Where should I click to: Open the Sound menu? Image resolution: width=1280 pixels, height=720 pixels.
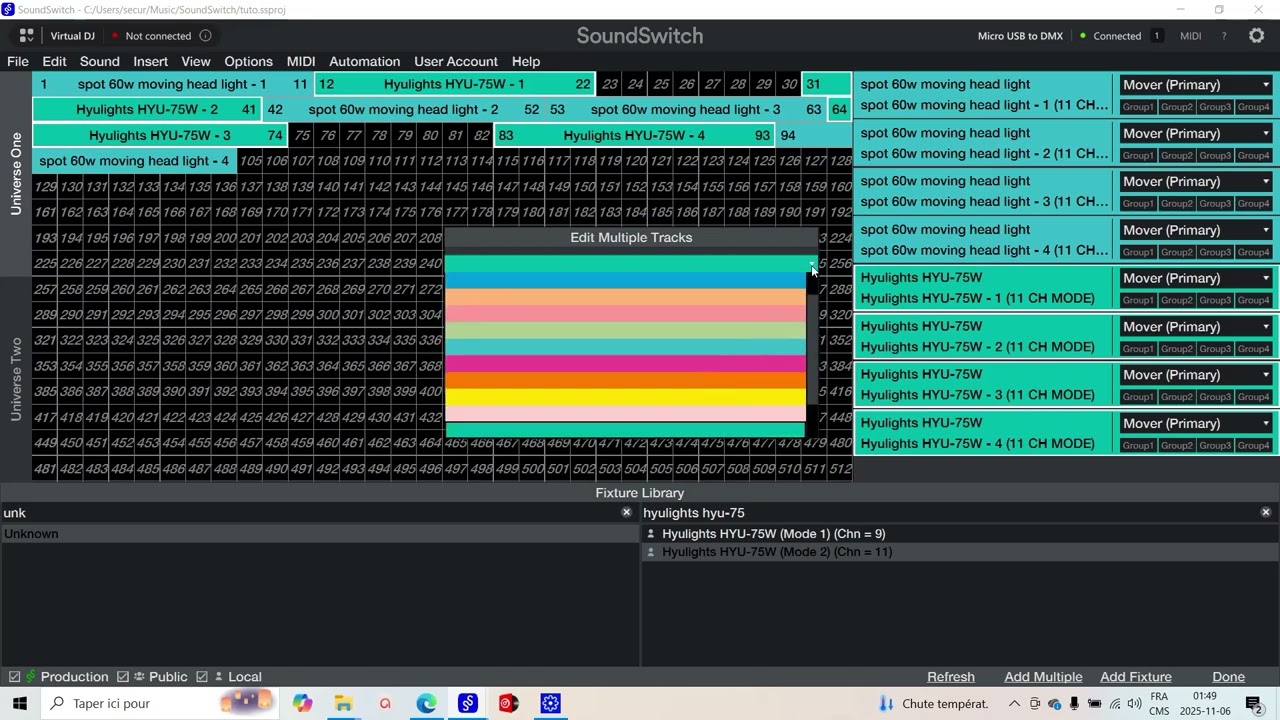[x=100, y=62]
